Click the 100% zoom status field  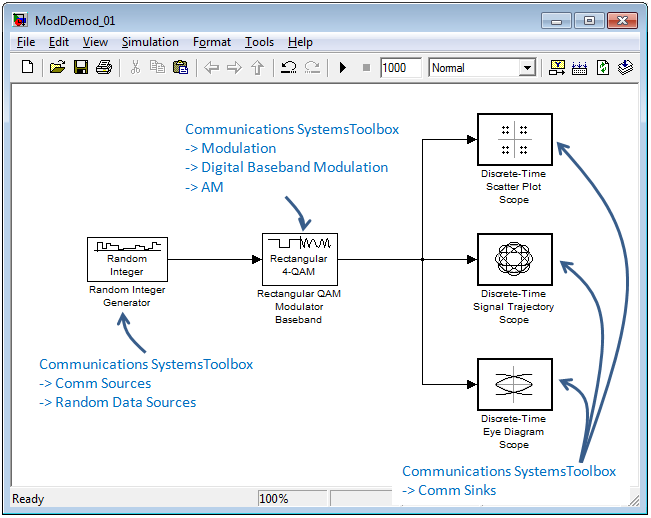click(292, 498)
